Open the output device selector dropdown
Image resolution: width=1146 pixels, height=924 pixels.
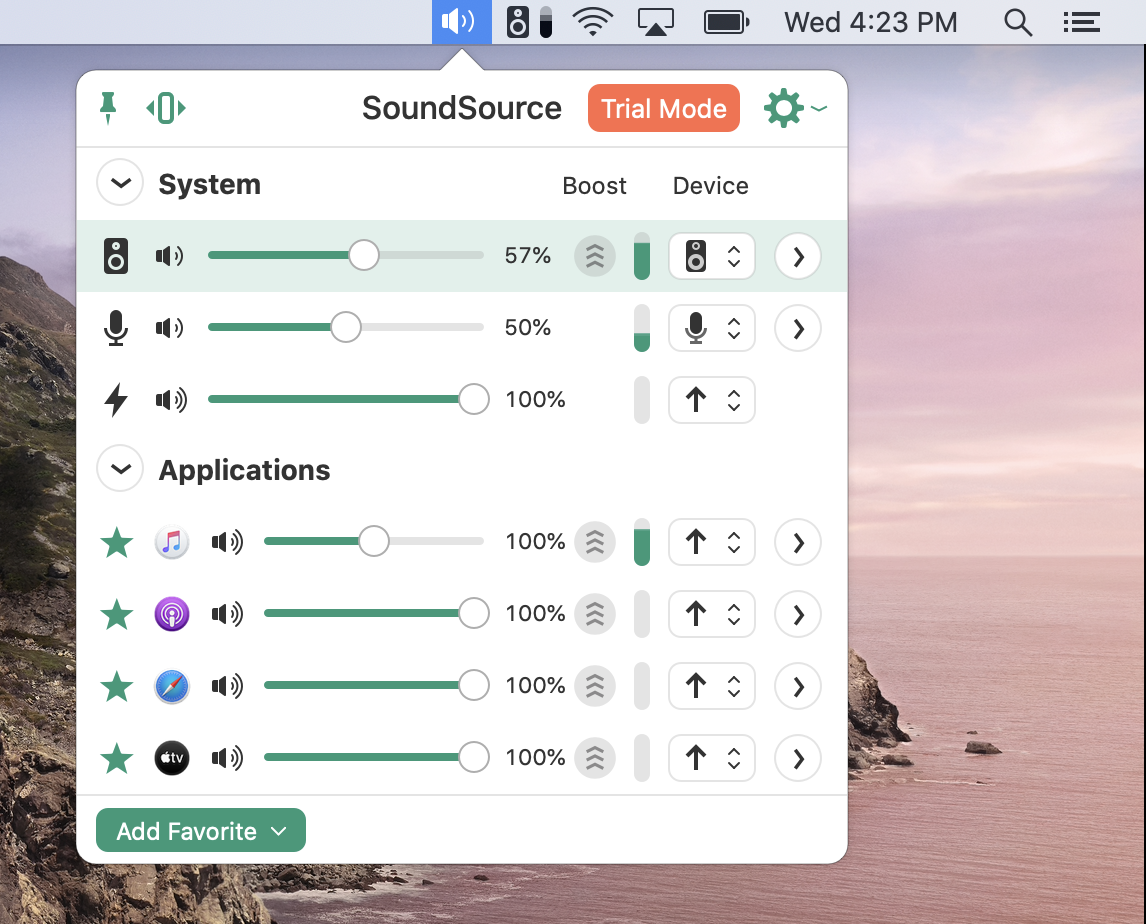pos(712,257)
